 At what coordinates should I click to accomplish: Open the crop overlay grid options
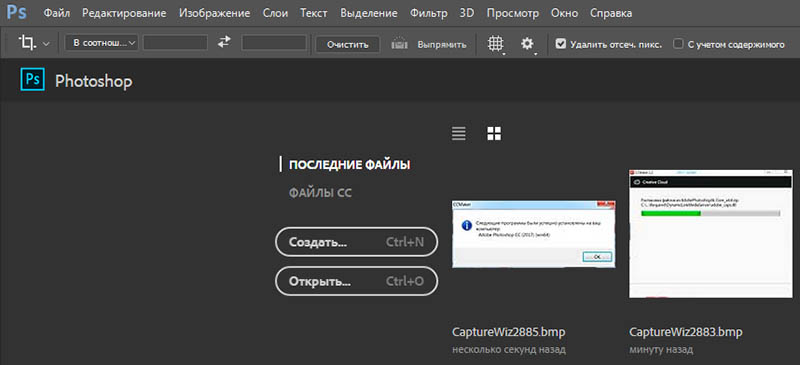click(x=495, y=44)
